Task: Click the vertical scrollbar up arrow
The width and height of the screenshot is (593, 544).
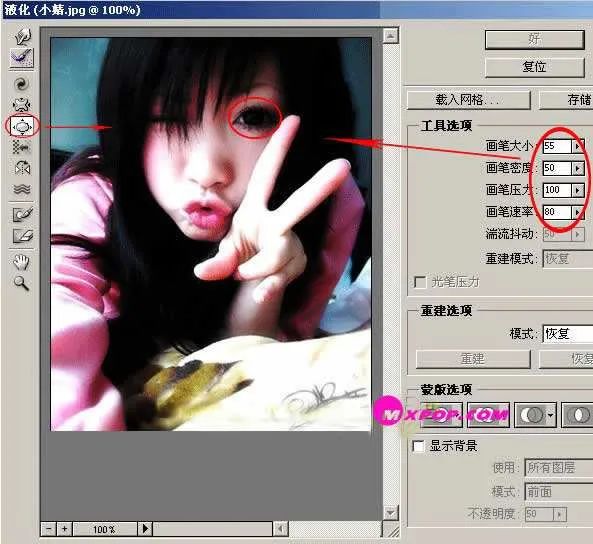Action: point(390,36)
